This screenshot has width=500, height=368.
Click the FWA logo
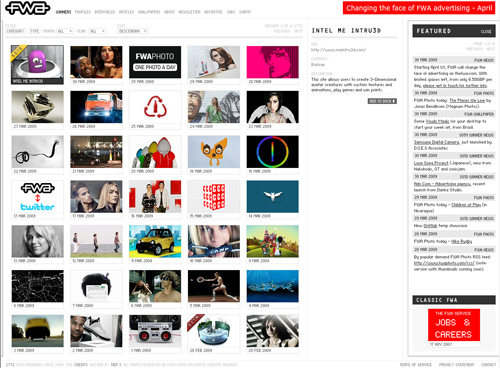click(28, 8)
